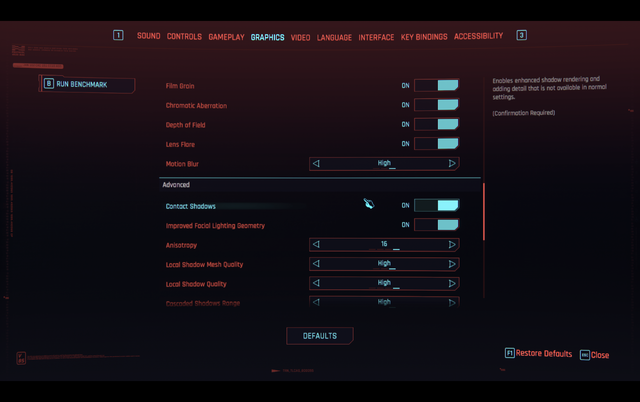Click the previous tab key icon labeled 1
This screenshot has width=640, height=402.
[118, 35]
